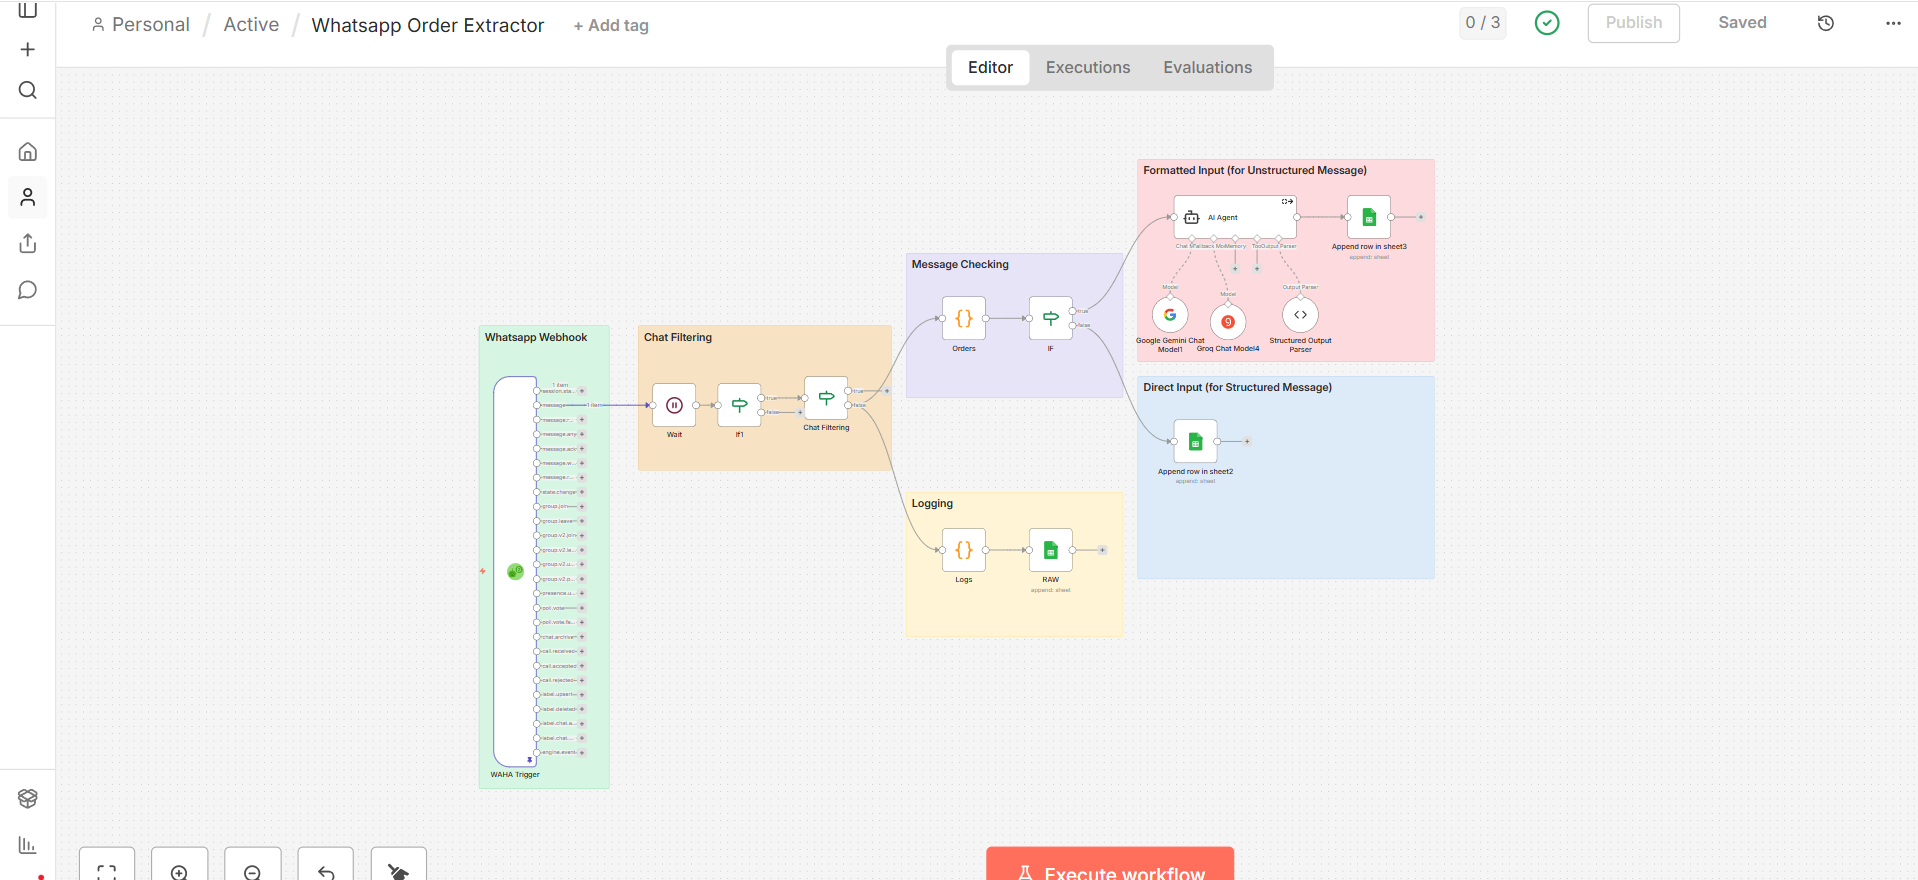Select the yellow Logging sticky note
The width and height of the screenshot is (1918, 880).
click(1010, 610)
